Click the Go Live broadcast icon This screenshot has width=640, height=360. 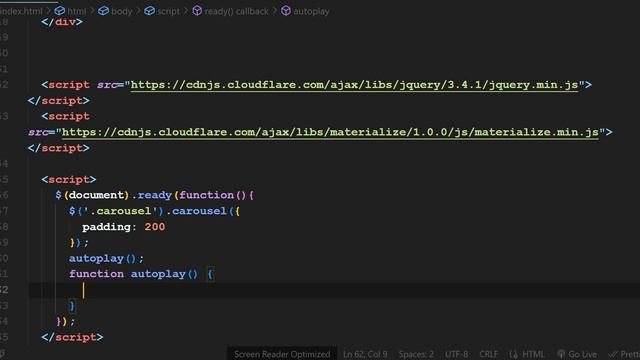561,354
